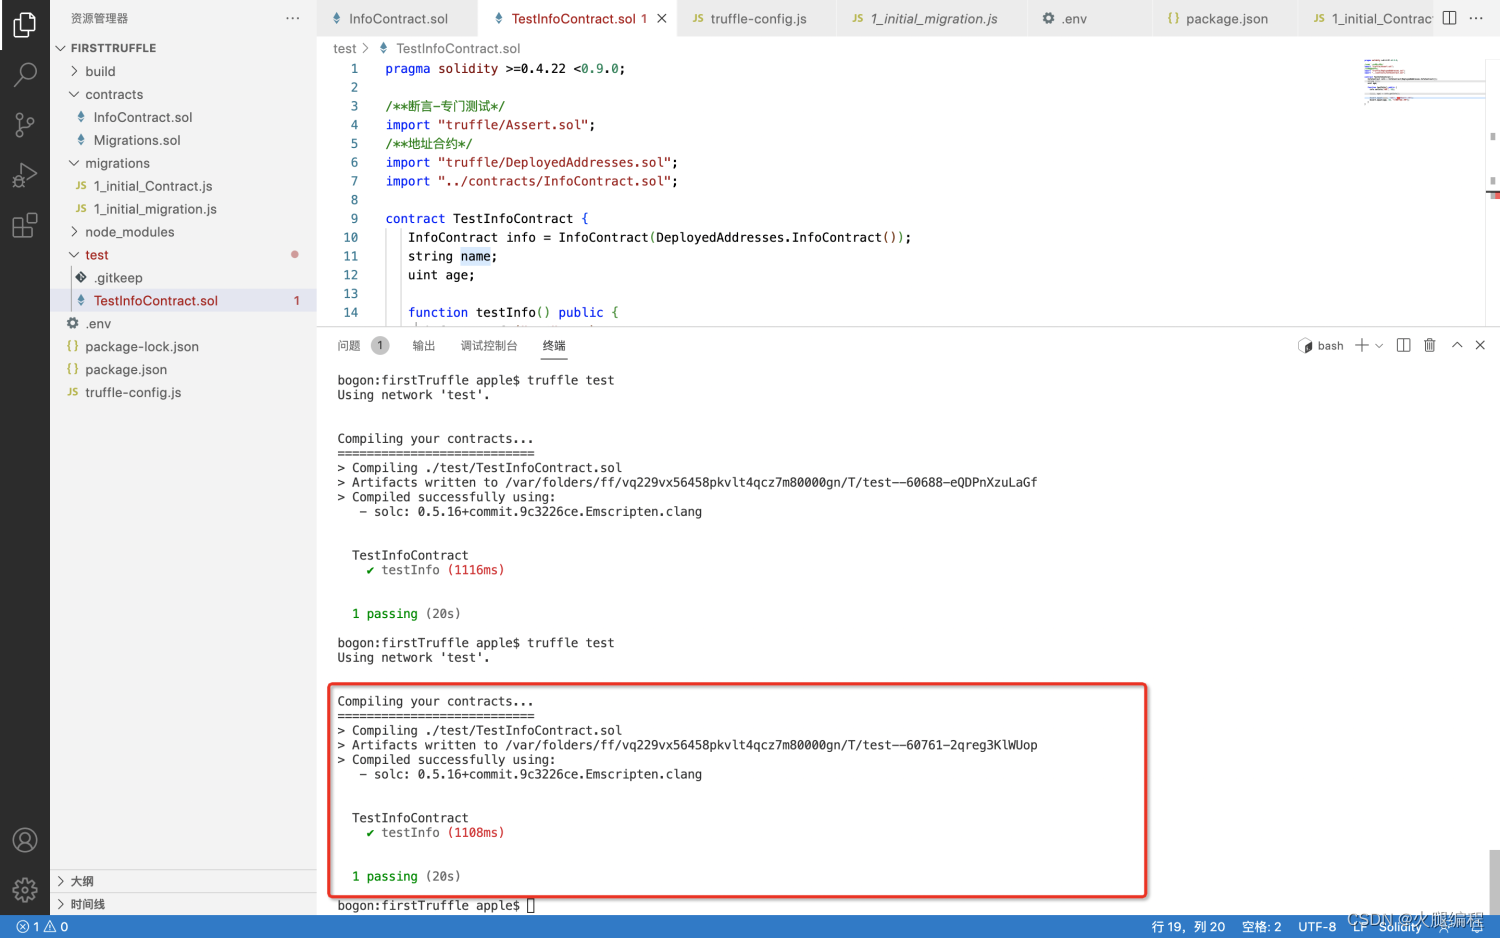Click Solidity file icon on InfoContract.sol tree row

coord(81,117)
